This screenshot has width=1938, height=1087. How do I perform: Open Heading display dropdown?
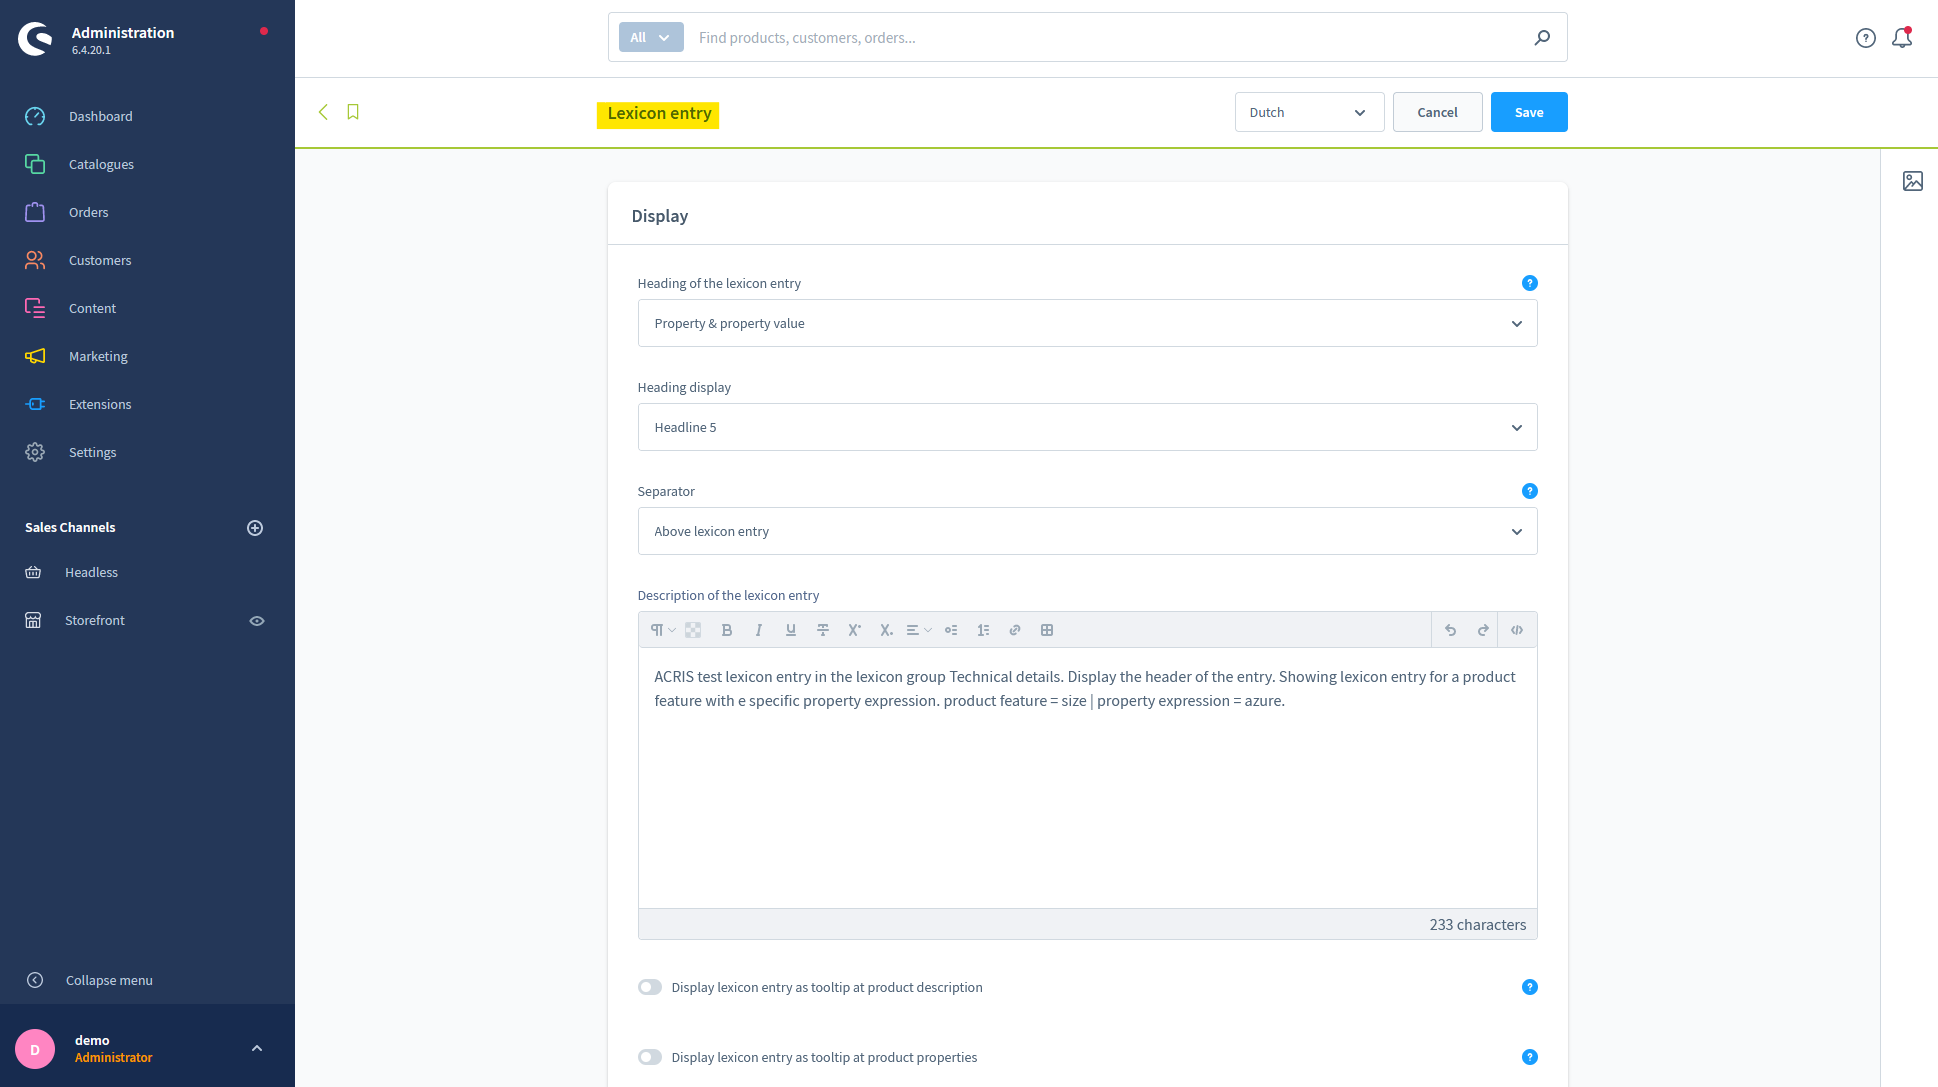coord(1087,427)
